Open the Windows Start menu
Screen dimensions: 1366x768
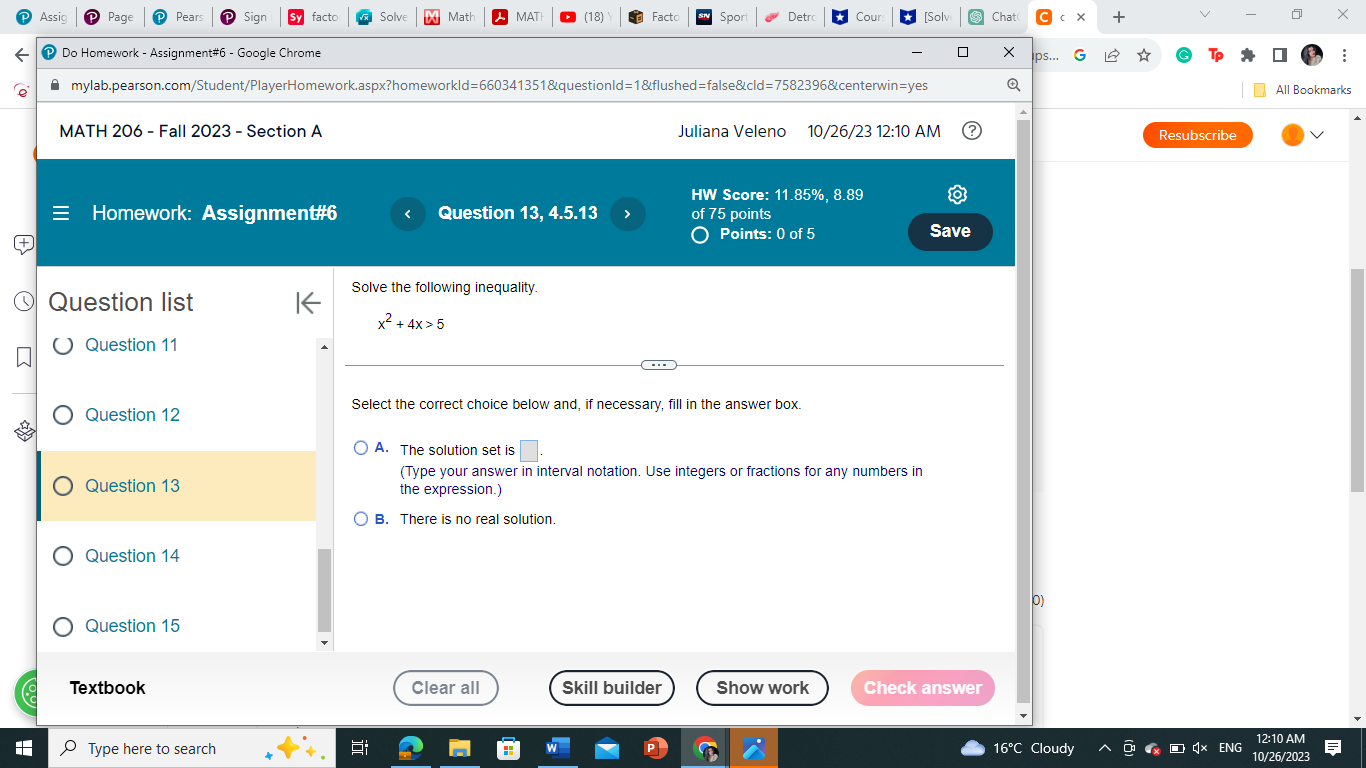pos(24,748)
